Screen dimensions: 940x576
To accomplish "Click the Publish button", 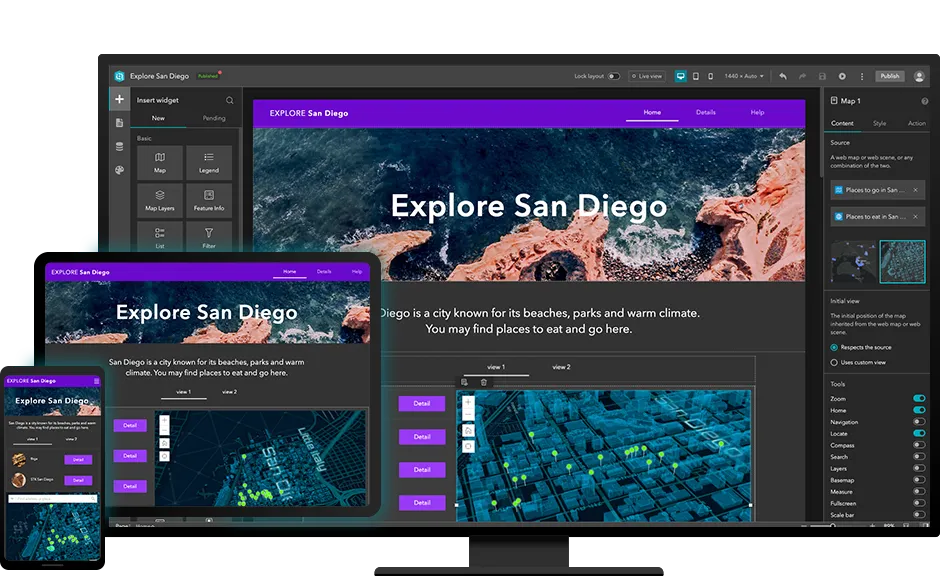I will click(x=890, y=76).
